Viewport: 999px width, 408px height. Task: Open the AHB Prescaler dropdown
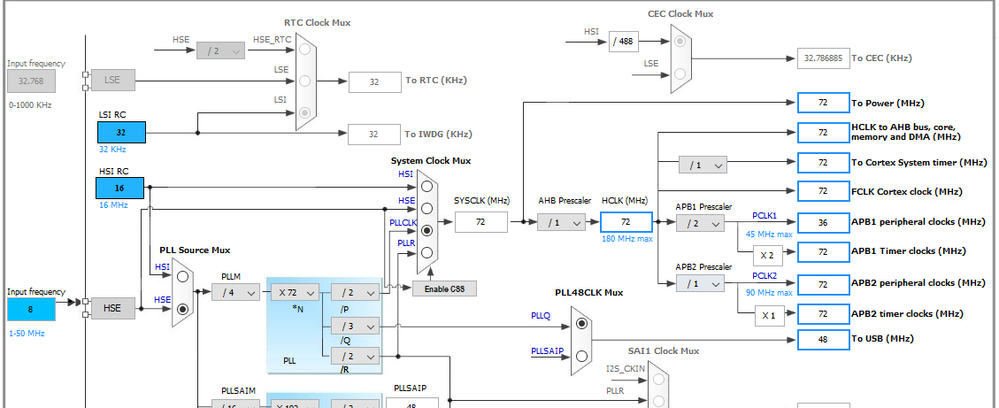click(x=561, y=222)
